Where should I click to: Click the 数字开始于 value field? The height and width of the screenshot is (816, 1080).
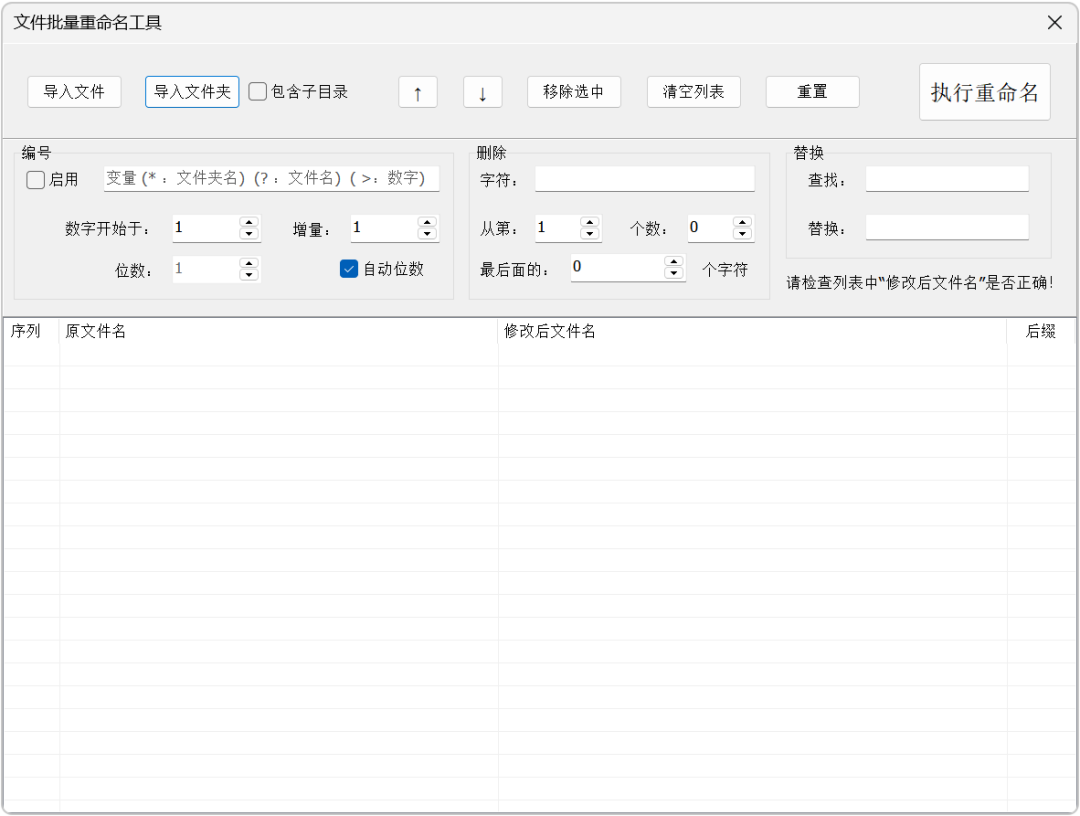[205, 228]
